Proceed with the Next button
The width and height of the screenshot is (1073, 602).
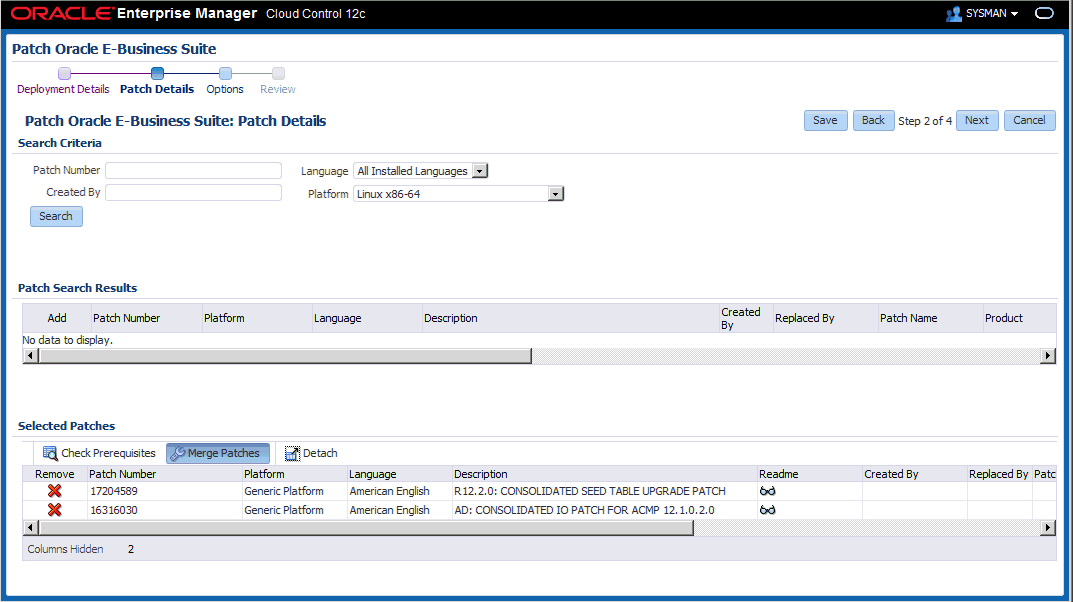977,120
